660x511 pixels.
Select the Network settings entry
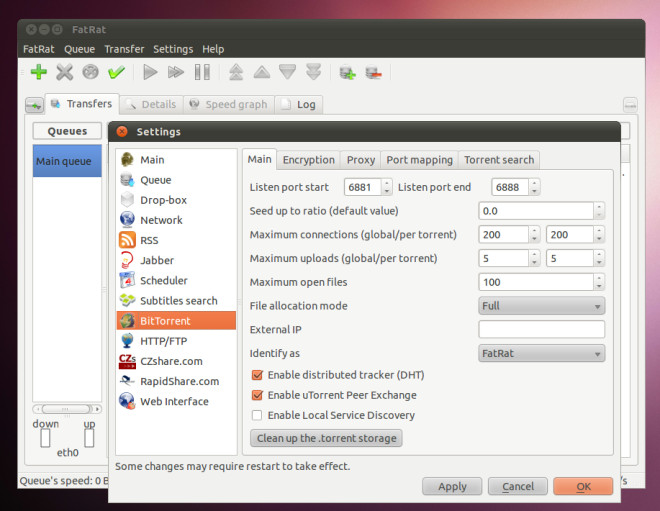pos(176,220)
